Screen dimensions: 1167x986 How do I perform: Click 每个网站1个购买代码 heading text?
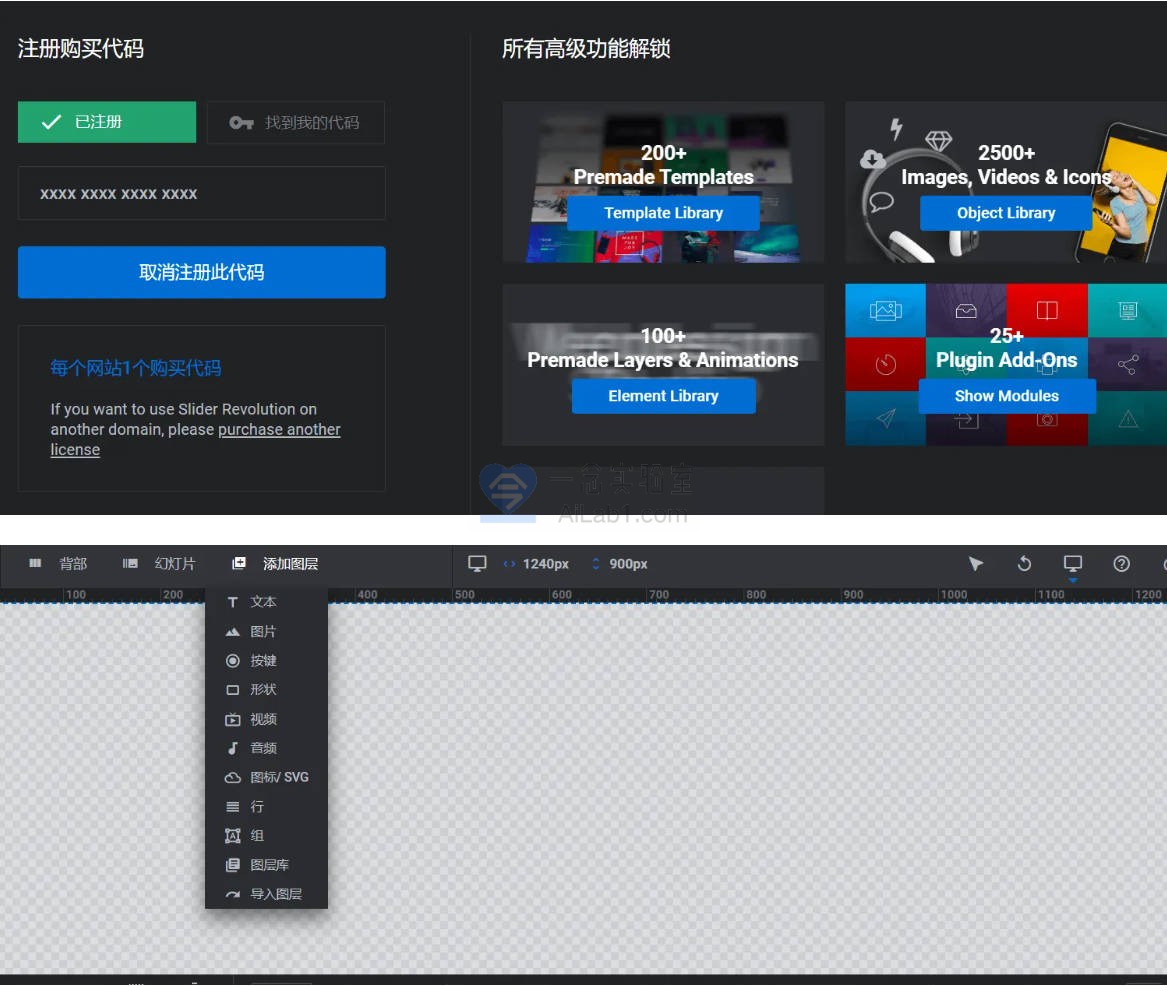tap(135, 368)
